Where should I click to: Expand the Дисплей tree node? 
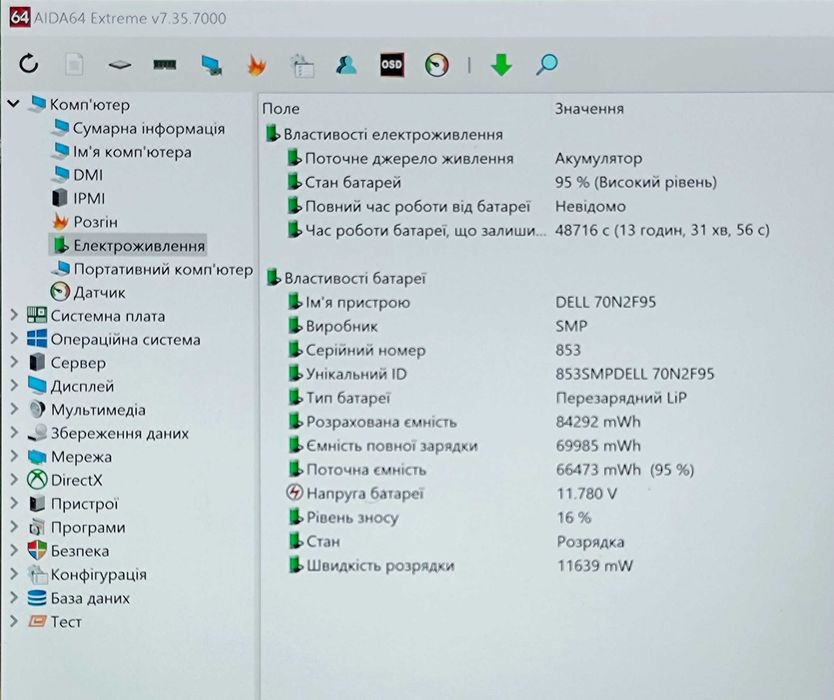click(14, 385)
